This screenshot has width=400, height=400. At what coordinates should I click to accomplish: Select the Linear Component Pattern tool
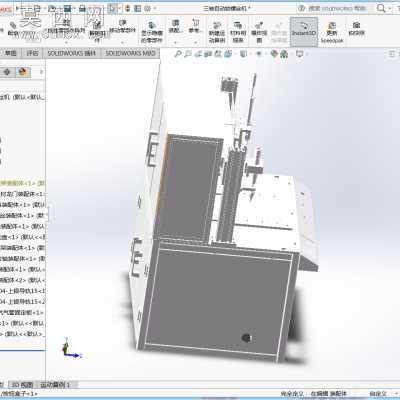coord(66,27)
